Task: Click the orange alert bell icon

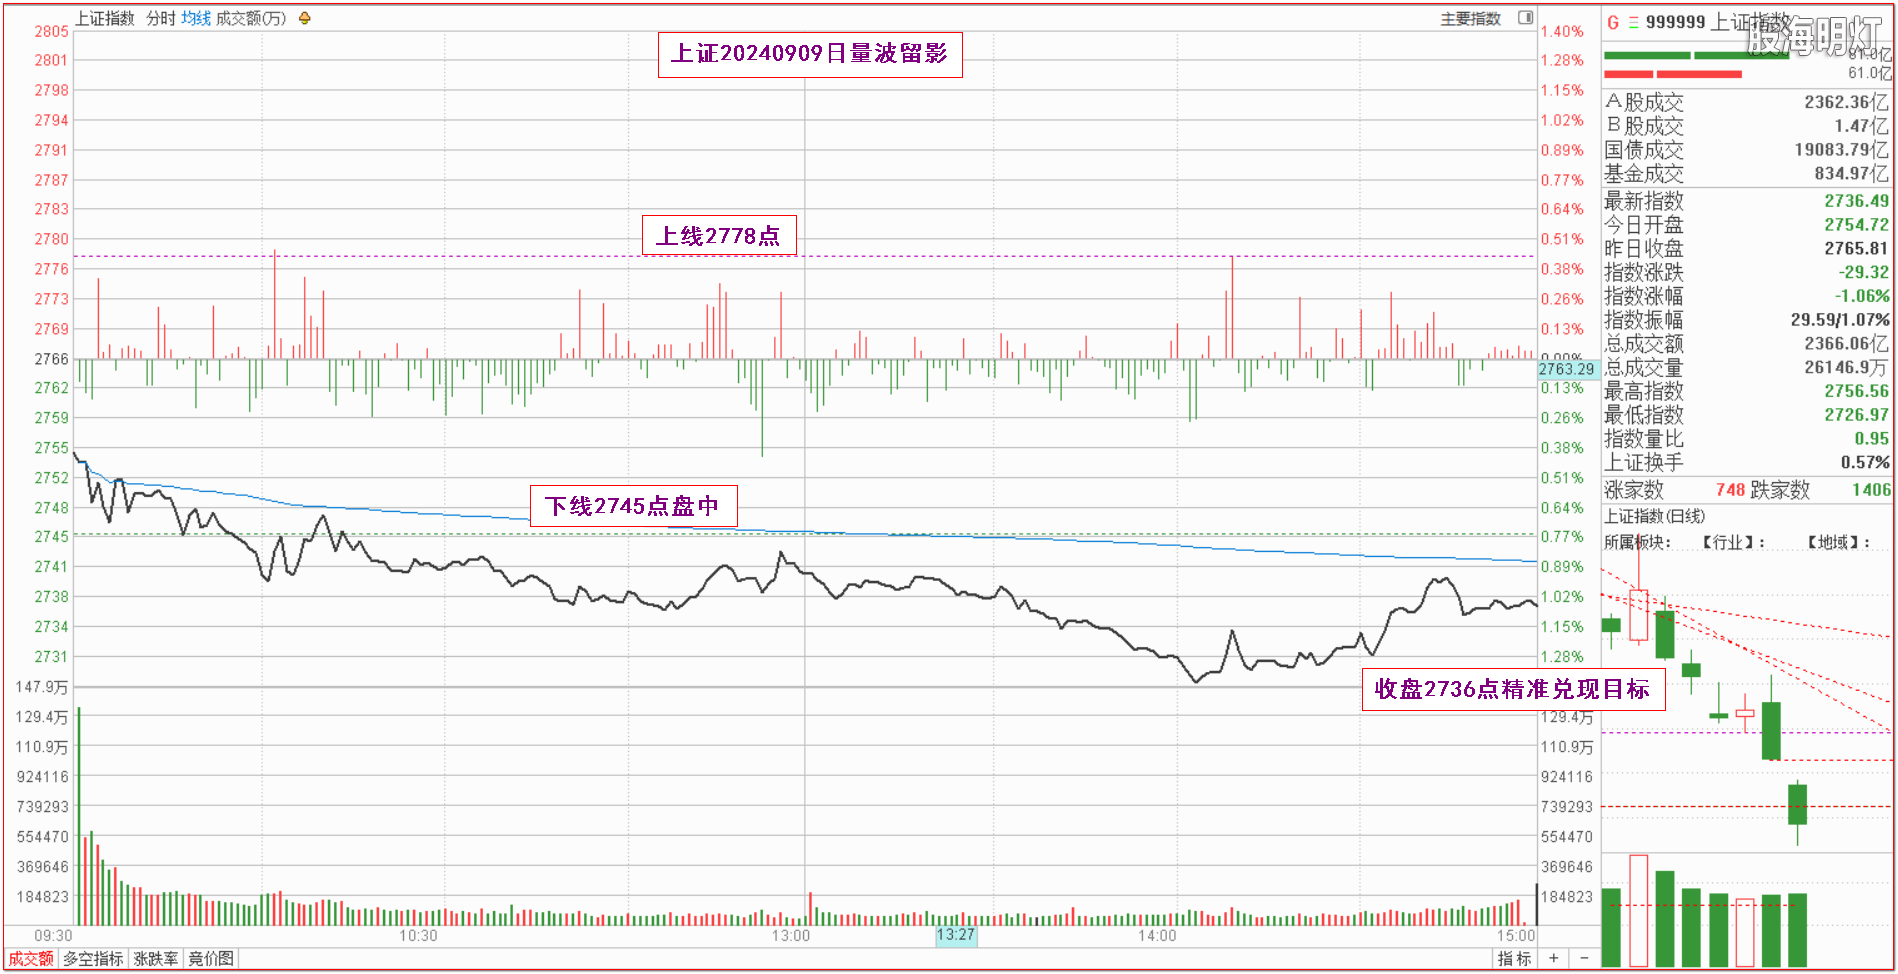Action: click(x=305, y=18)
